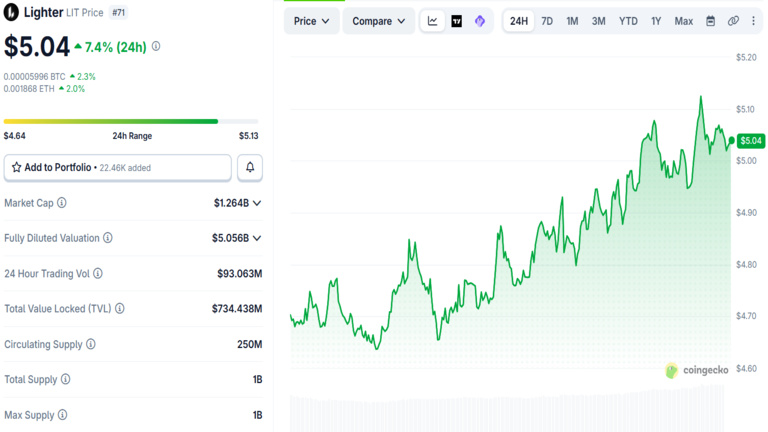Expand the Market Cap chevron
The image size is (768, 432).
pos(257,203)
